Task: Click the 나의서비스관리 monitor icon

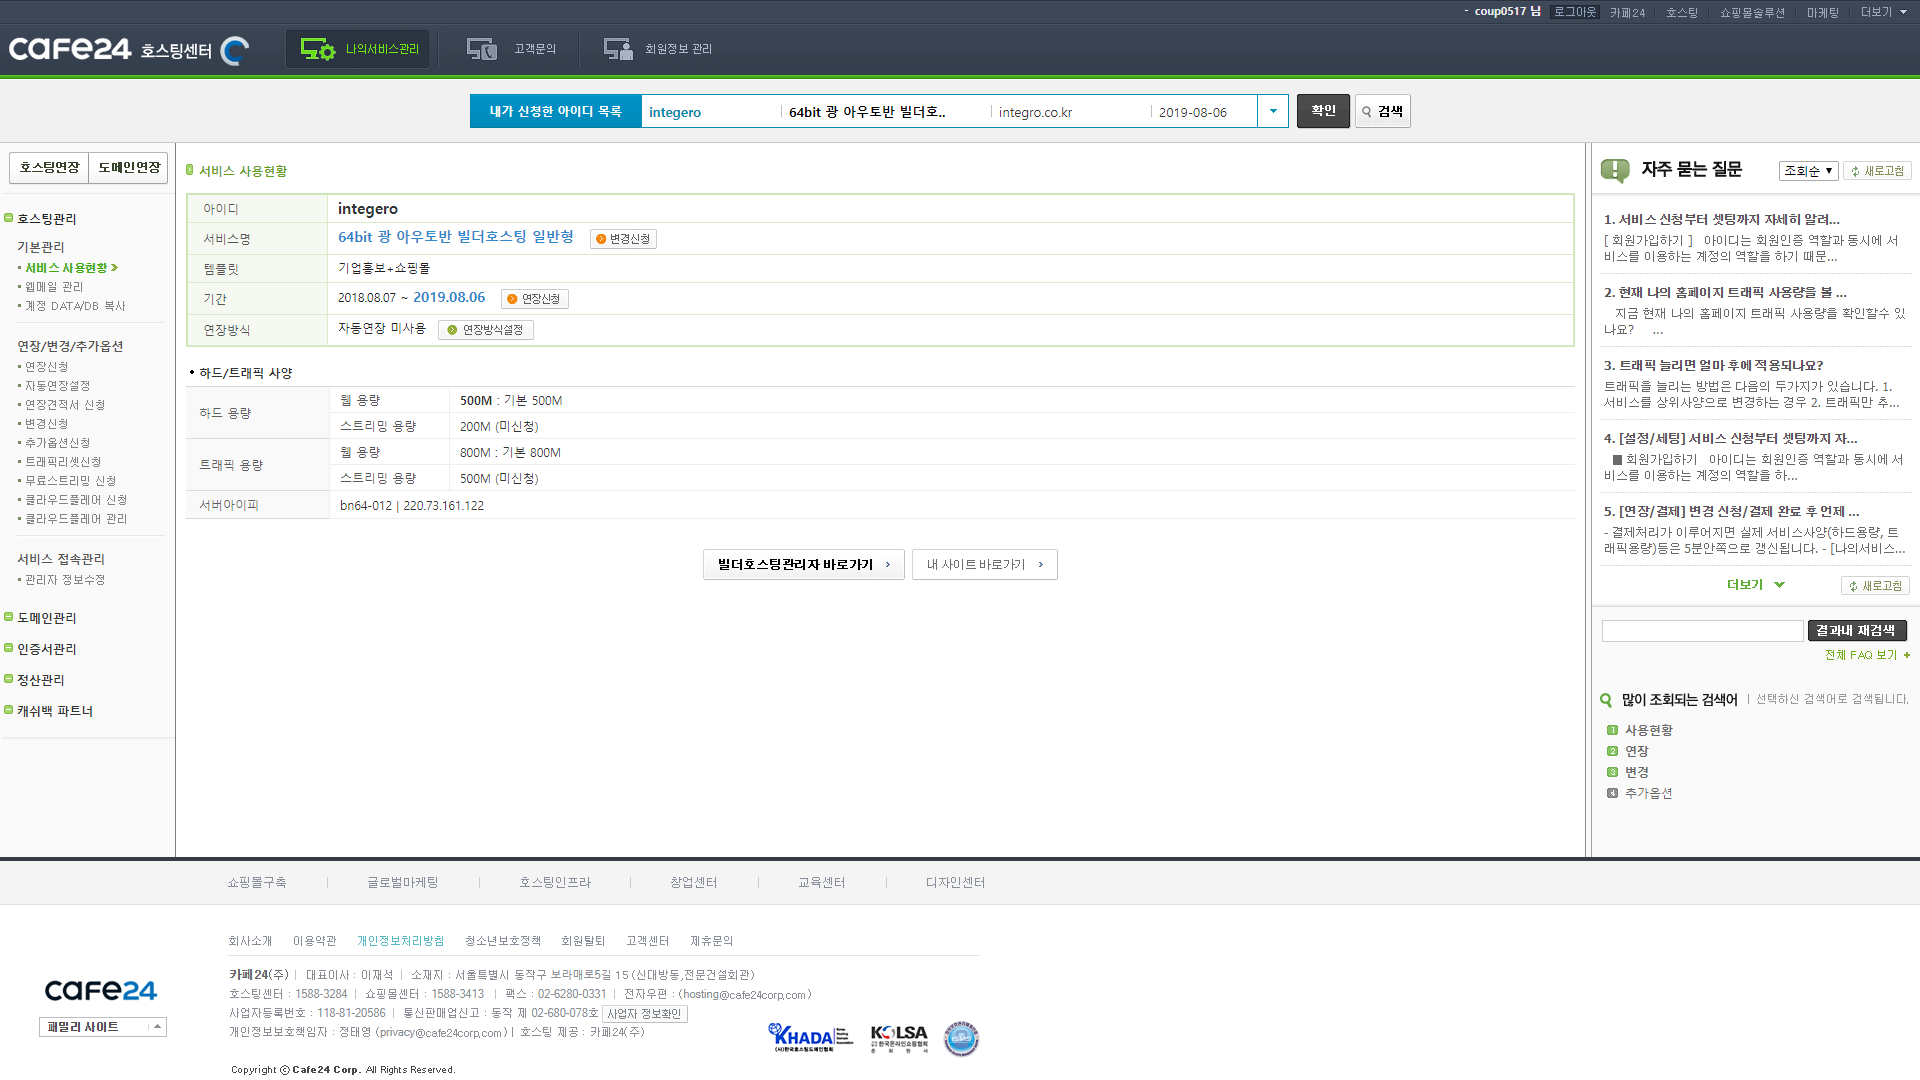Action: click(318, 49)
